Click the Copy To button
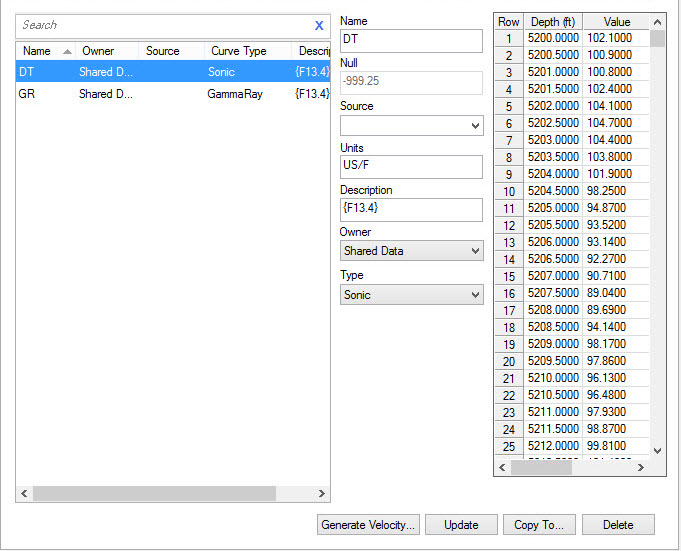The height and width of the screenshot is (551, 681). (539, 525)
